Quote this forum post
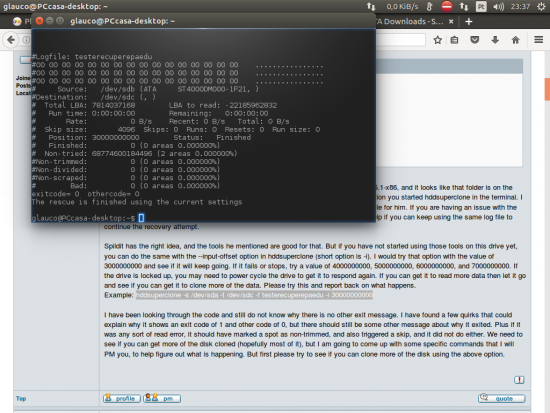 pyautogui.click(x=501, y=398)
